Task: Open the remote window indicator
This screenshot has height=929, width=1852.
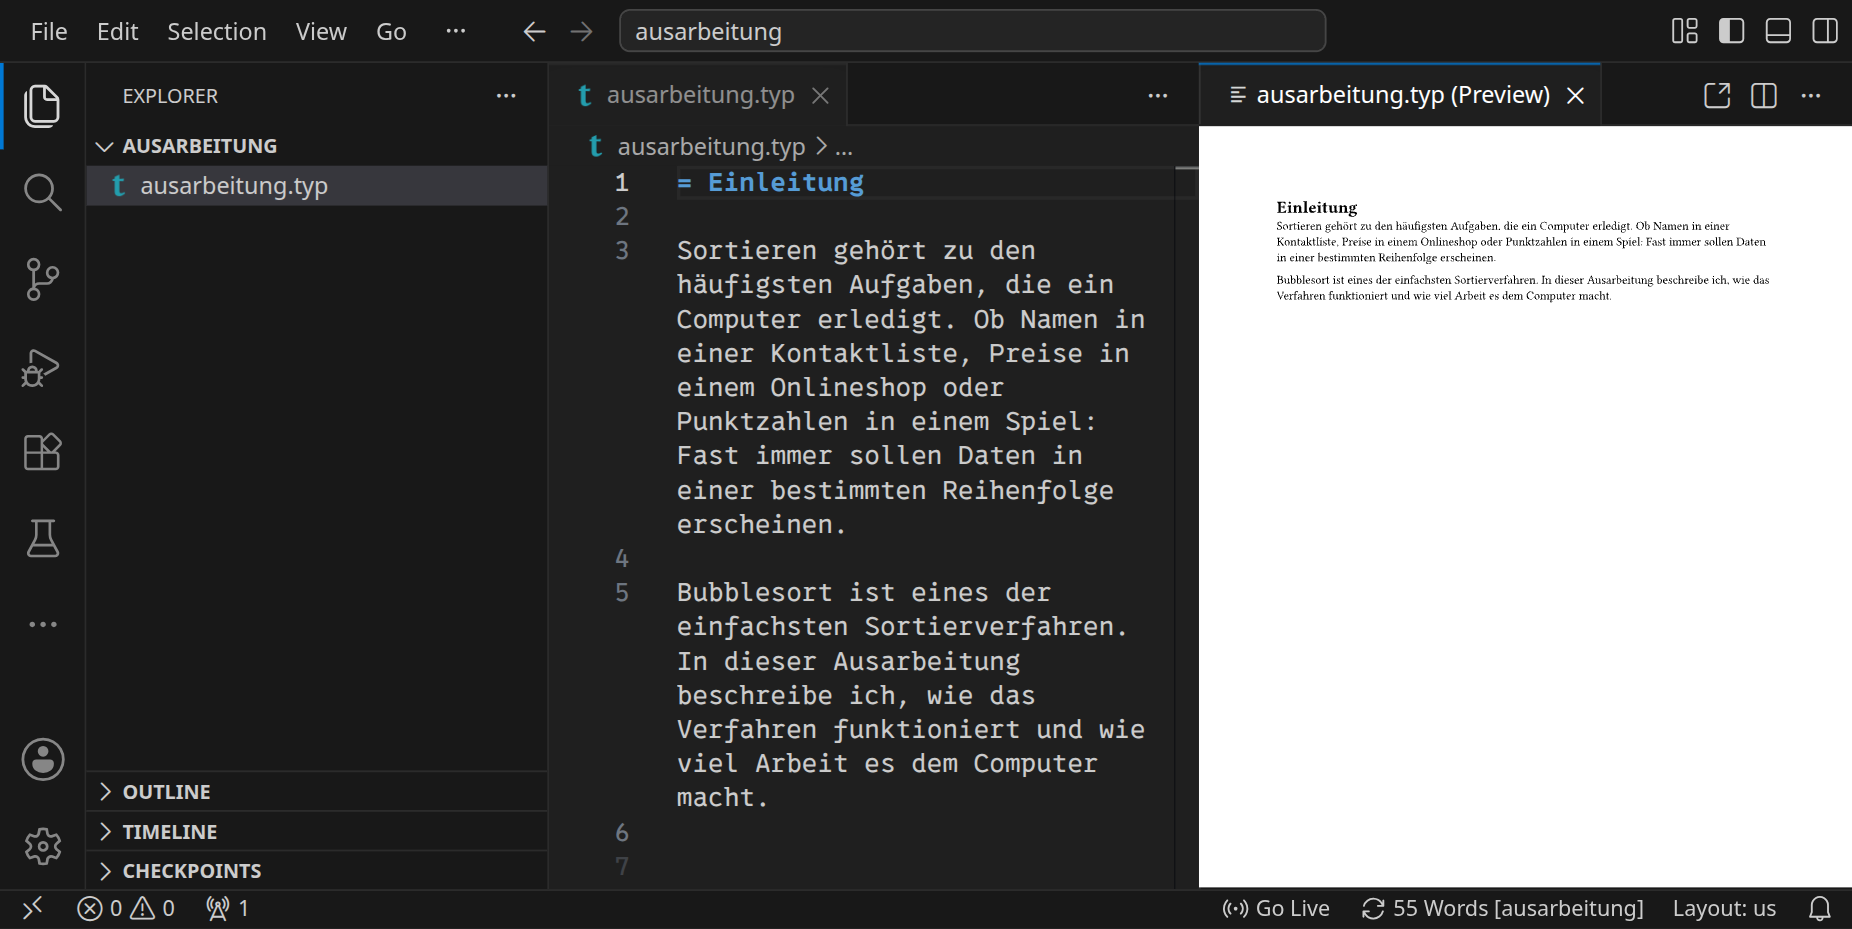Action: pyautogui.click(x=33, y=908)
